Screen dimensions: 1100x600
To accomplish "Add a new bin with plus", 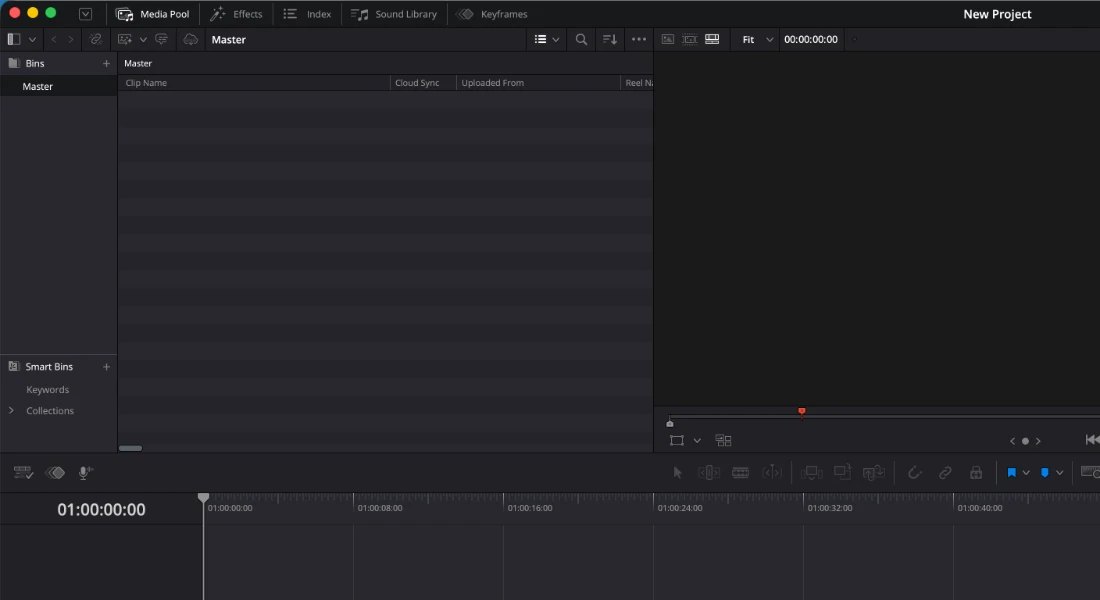I will point(106,63).
